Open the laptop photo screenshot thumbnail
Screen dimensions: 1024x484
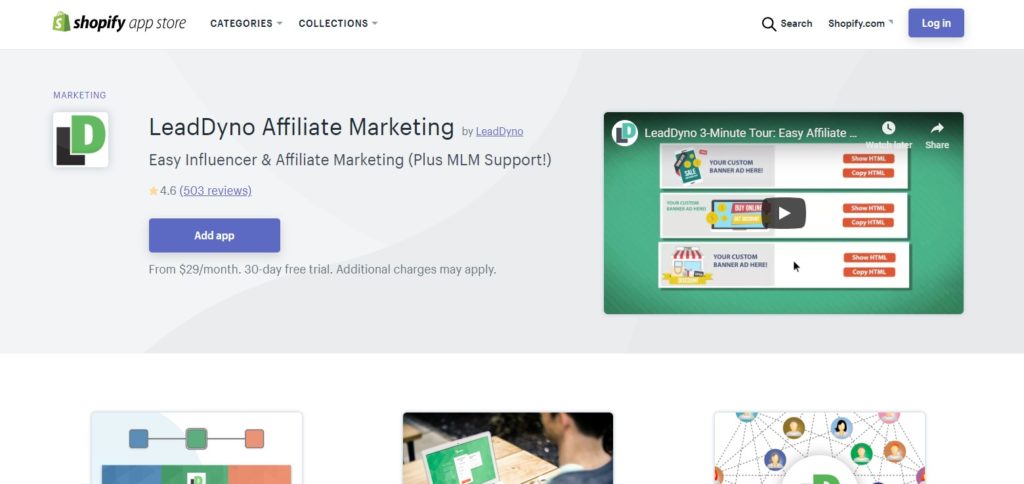[508, 448]
